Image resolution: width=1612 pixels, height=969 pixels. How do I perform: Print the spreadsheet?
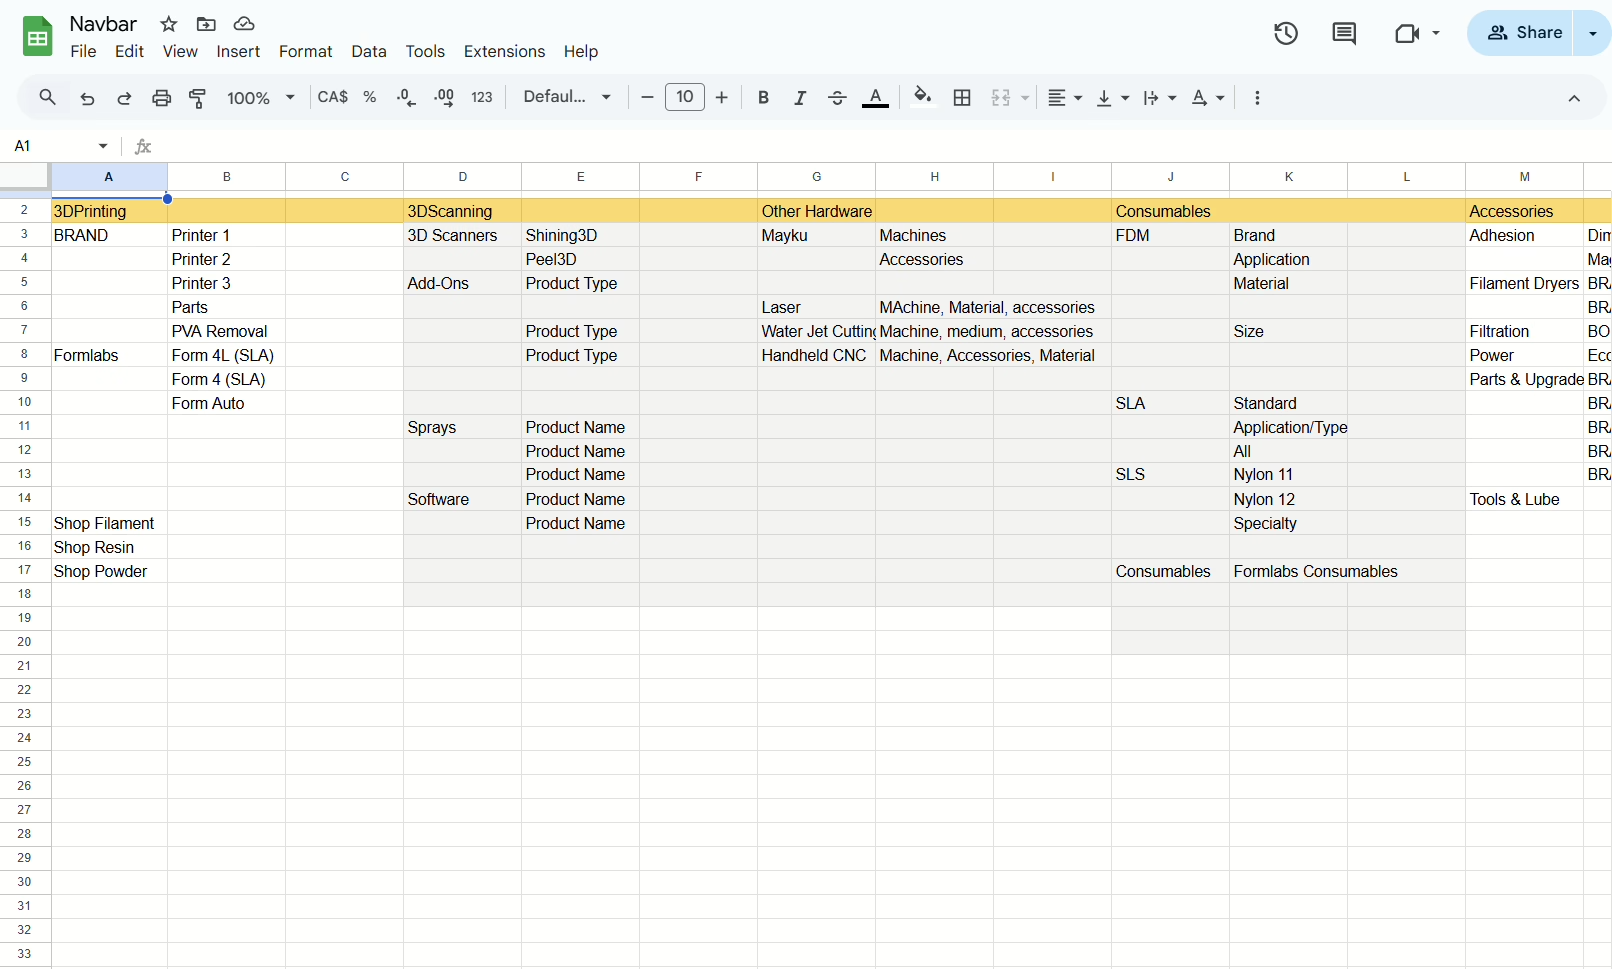tap(161, 98)
